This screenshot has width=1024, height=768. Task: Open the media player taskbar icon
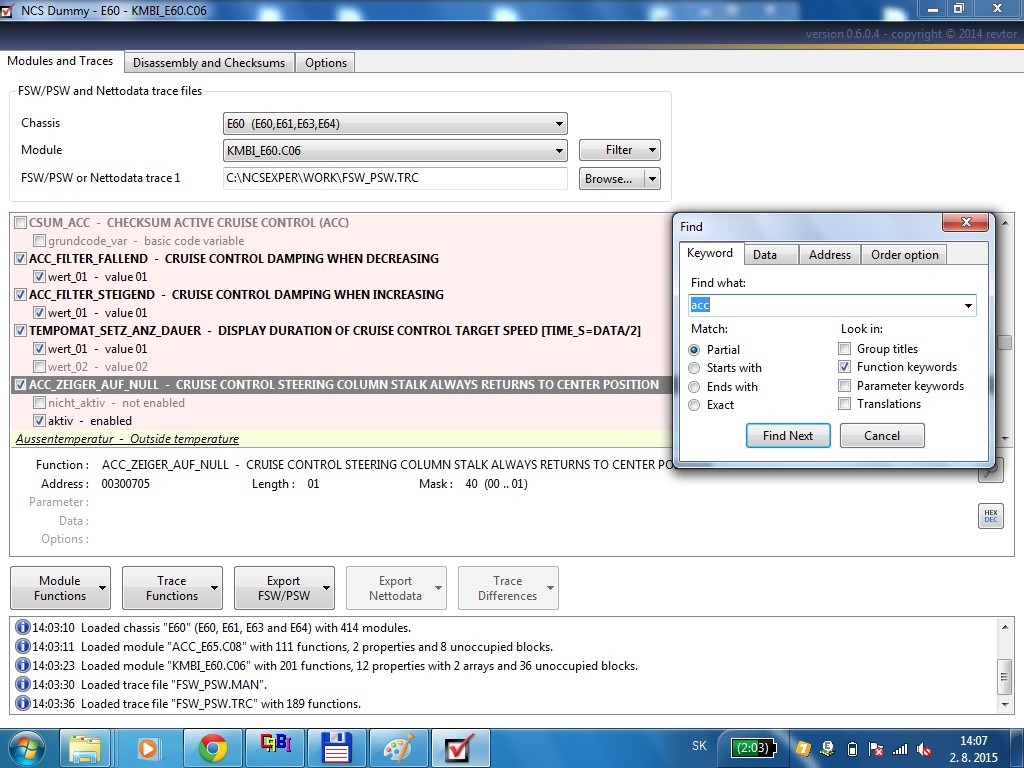coord(148,747)
